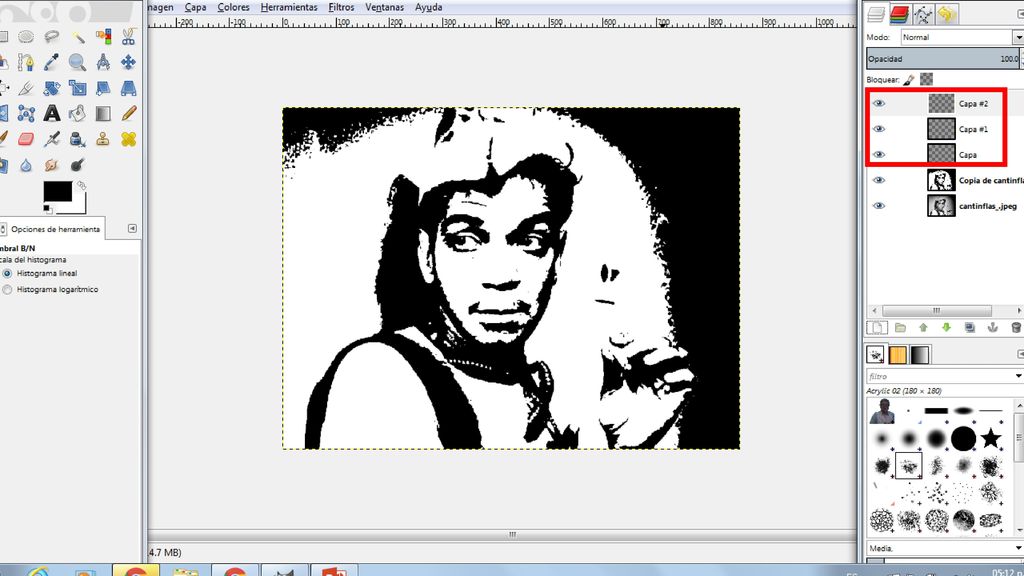
Task: Select the Crop tool
Action: (26, 88)
